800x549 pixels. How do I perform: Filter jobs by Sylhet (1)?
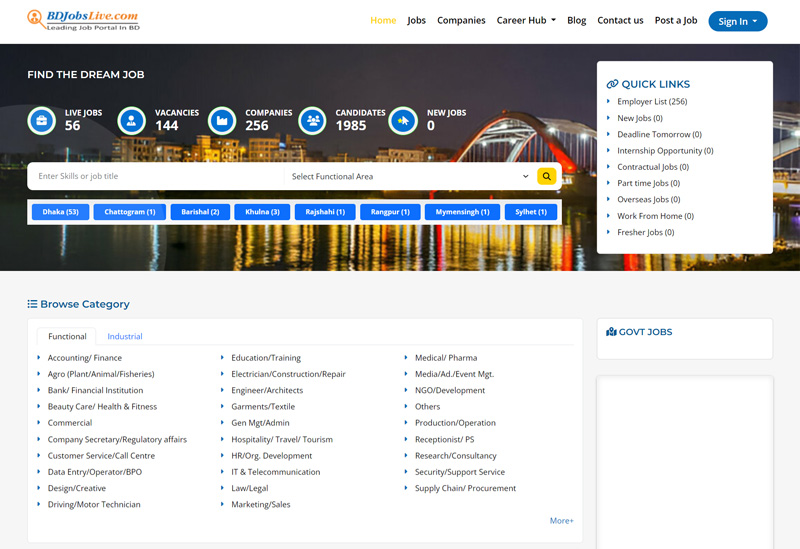coord(531,212)
